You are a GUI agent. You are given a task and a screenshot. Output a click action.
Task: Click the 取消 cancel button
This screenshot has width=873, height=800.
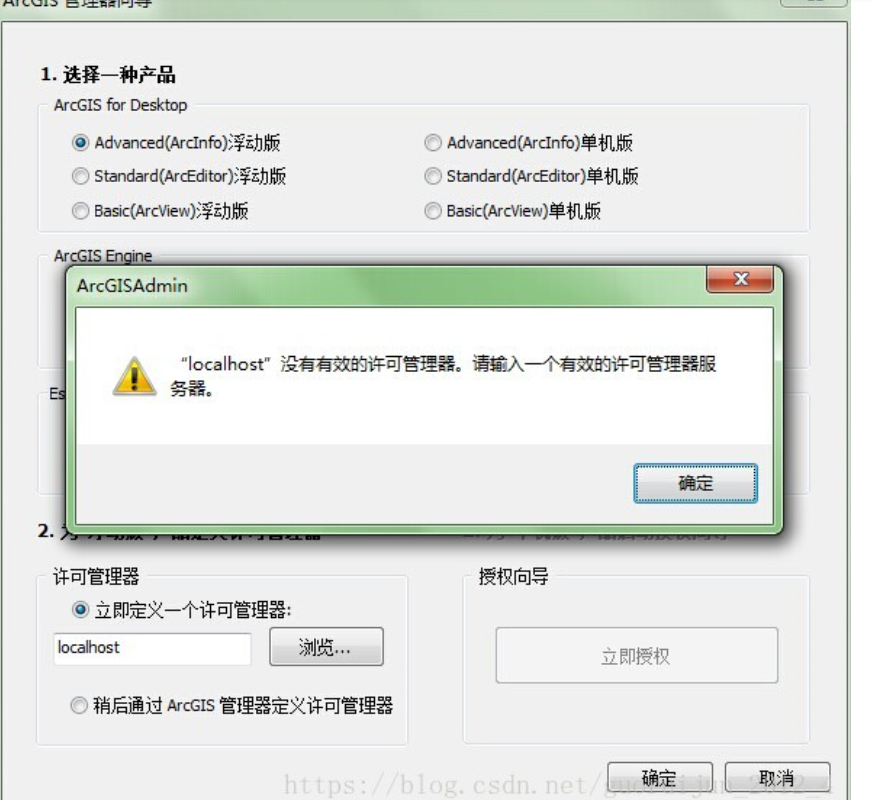point(777,777)
